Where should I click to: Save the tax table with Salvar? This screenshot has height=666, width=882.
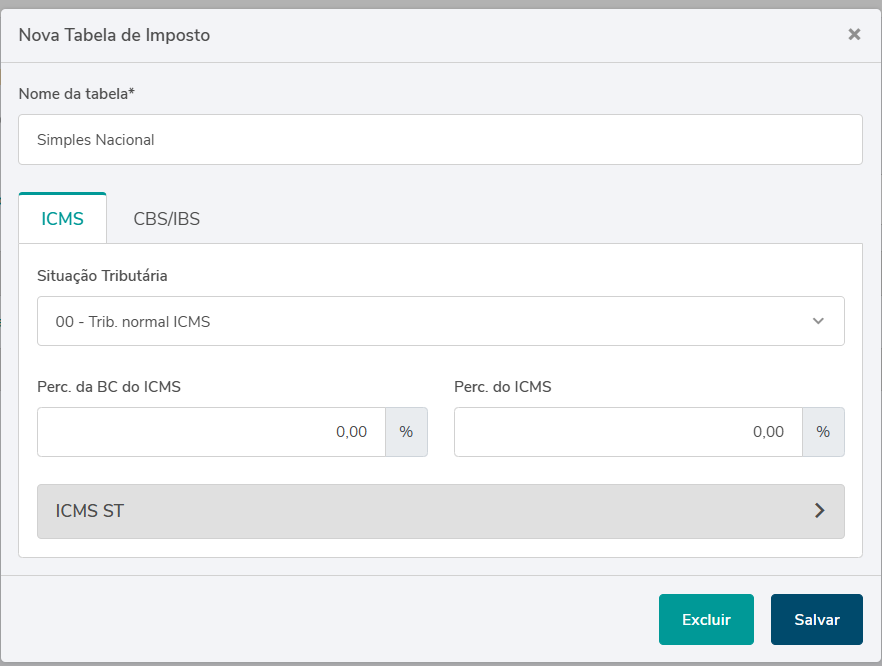[816, 620]
